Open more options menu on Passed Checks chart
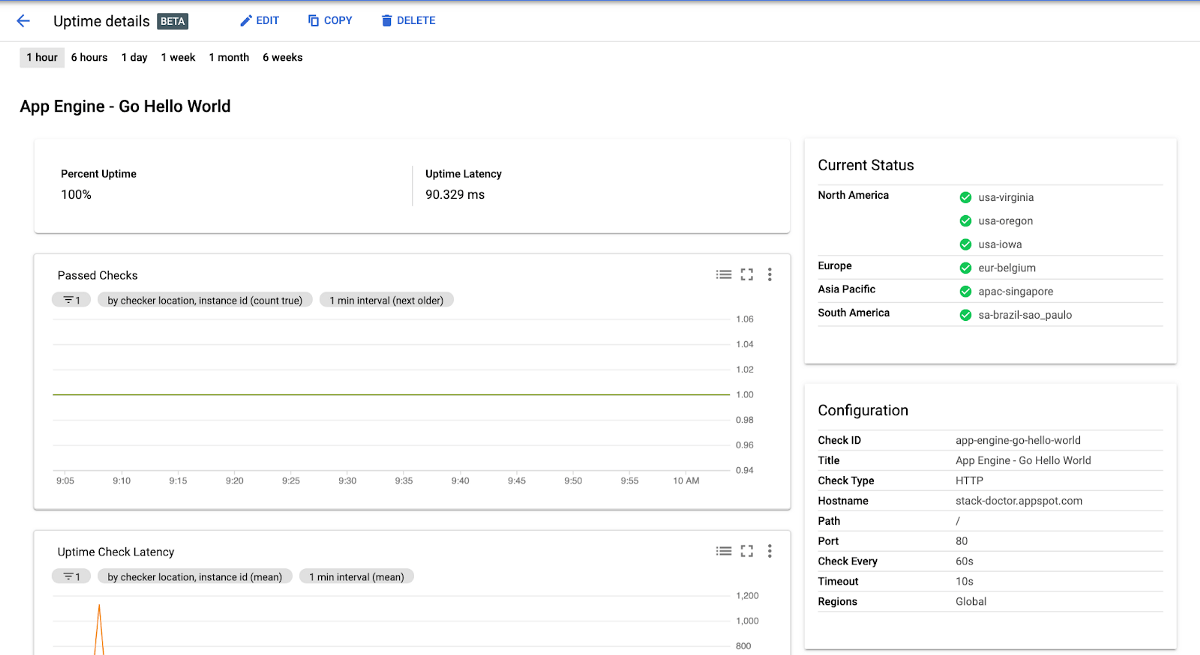This screenshot has height=655, width=1200. (x=770, y=275)
